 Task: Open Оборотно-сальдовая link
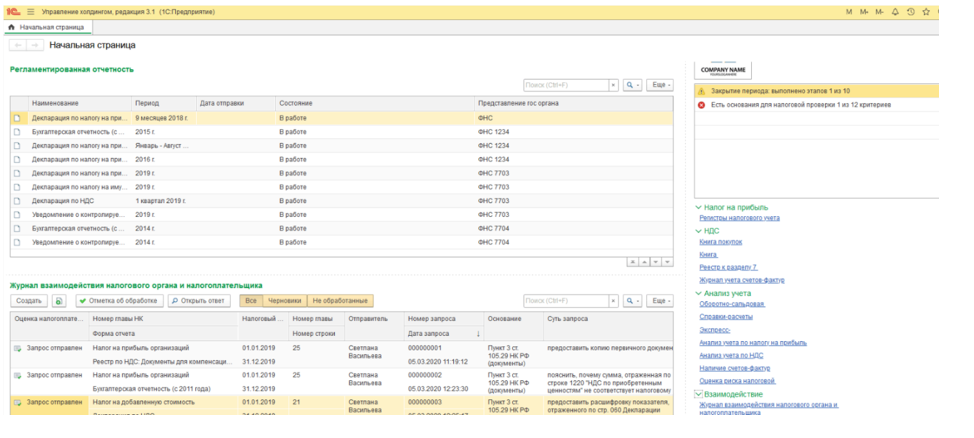732,304
